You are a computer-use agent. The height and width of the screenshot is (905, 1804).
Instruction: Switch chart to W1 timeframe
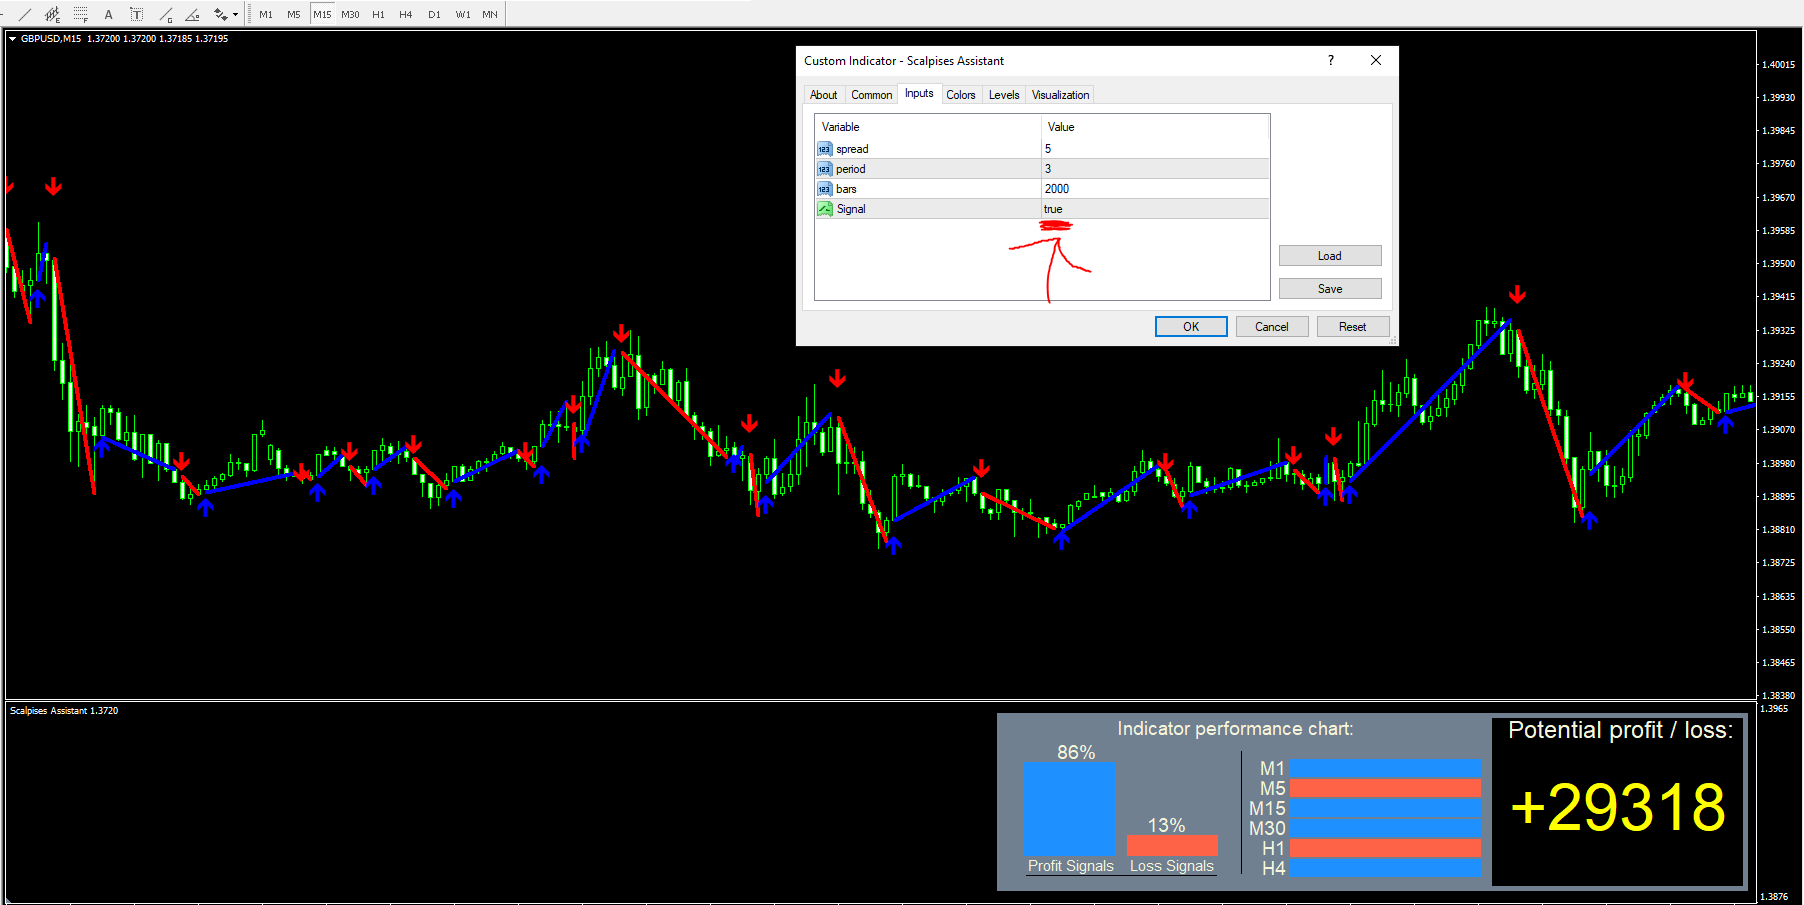pyautogui.click(x=463, y=14)
